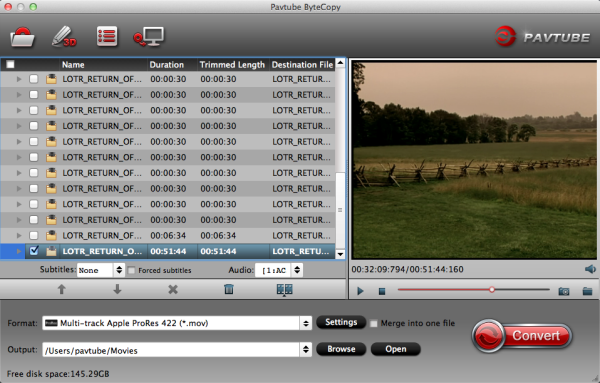The height and width of the screenshot is (383, 600).
Task: Enable Forced subtitles checkbox
Action: [x=131, y=271]
